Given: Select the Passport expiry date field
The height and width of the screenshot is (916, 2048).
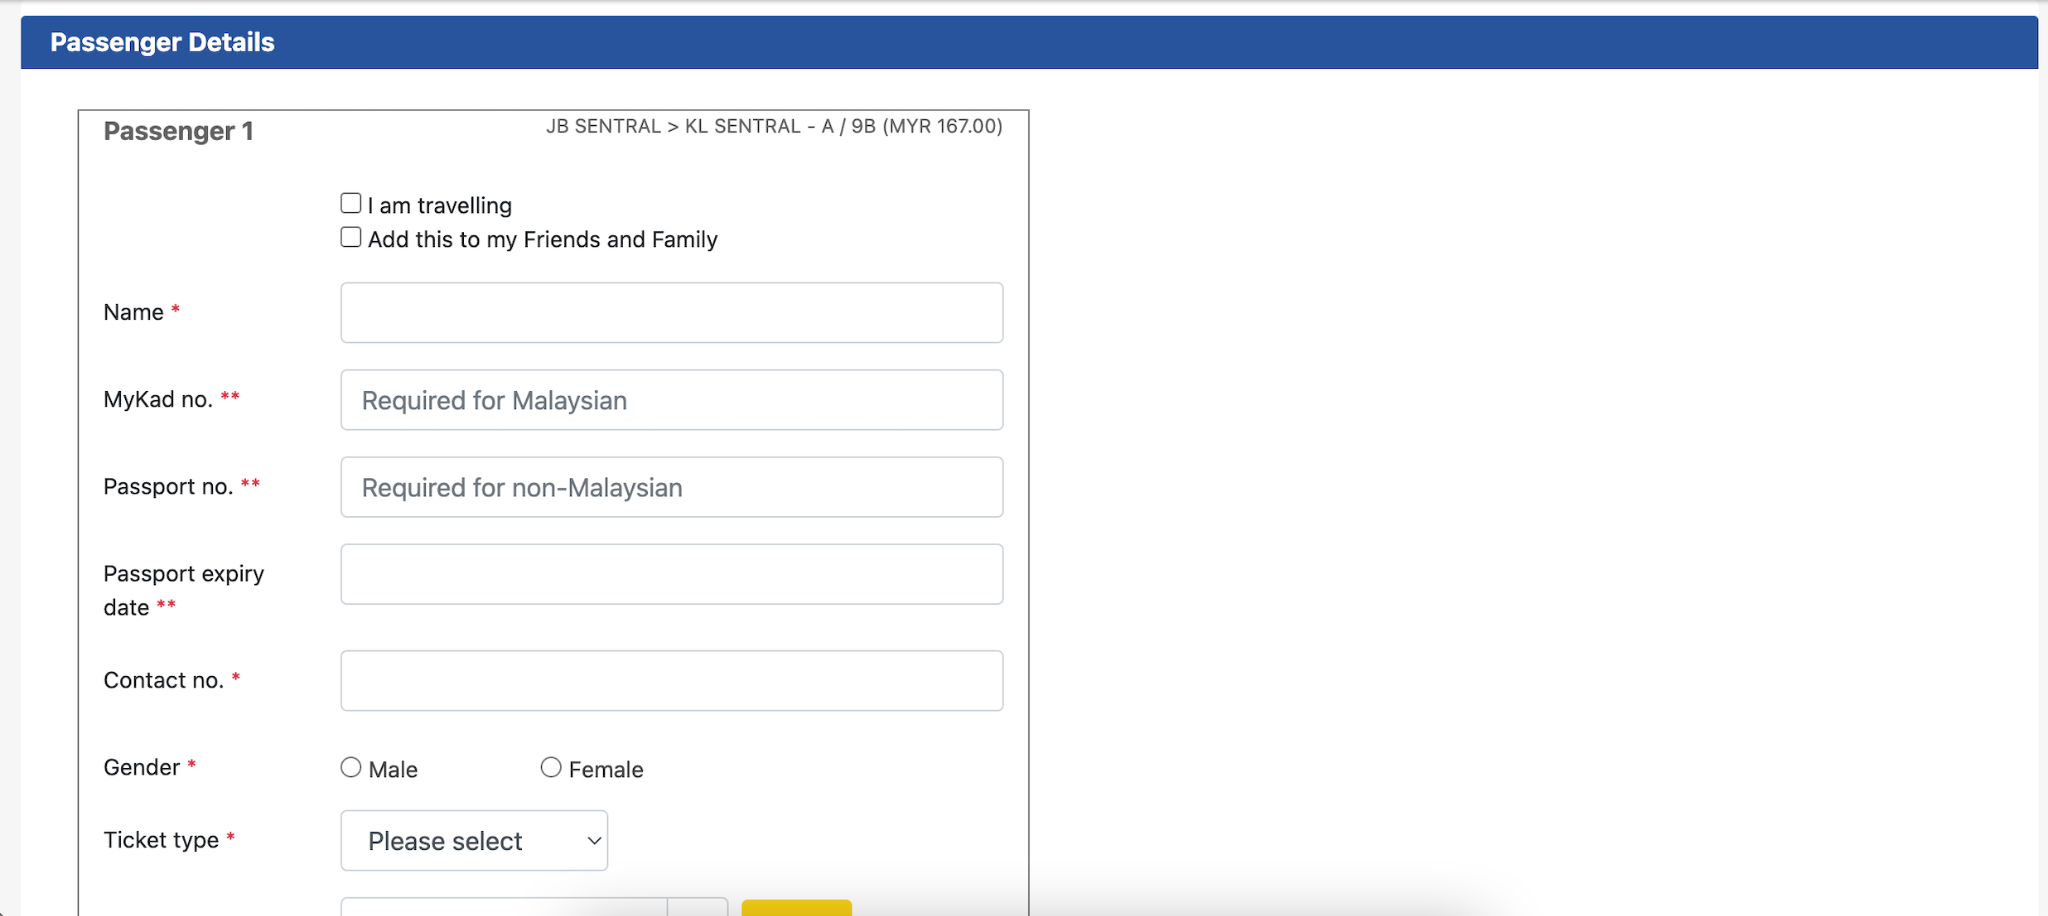Looking at the screenshot, I should tap(671, 574).
